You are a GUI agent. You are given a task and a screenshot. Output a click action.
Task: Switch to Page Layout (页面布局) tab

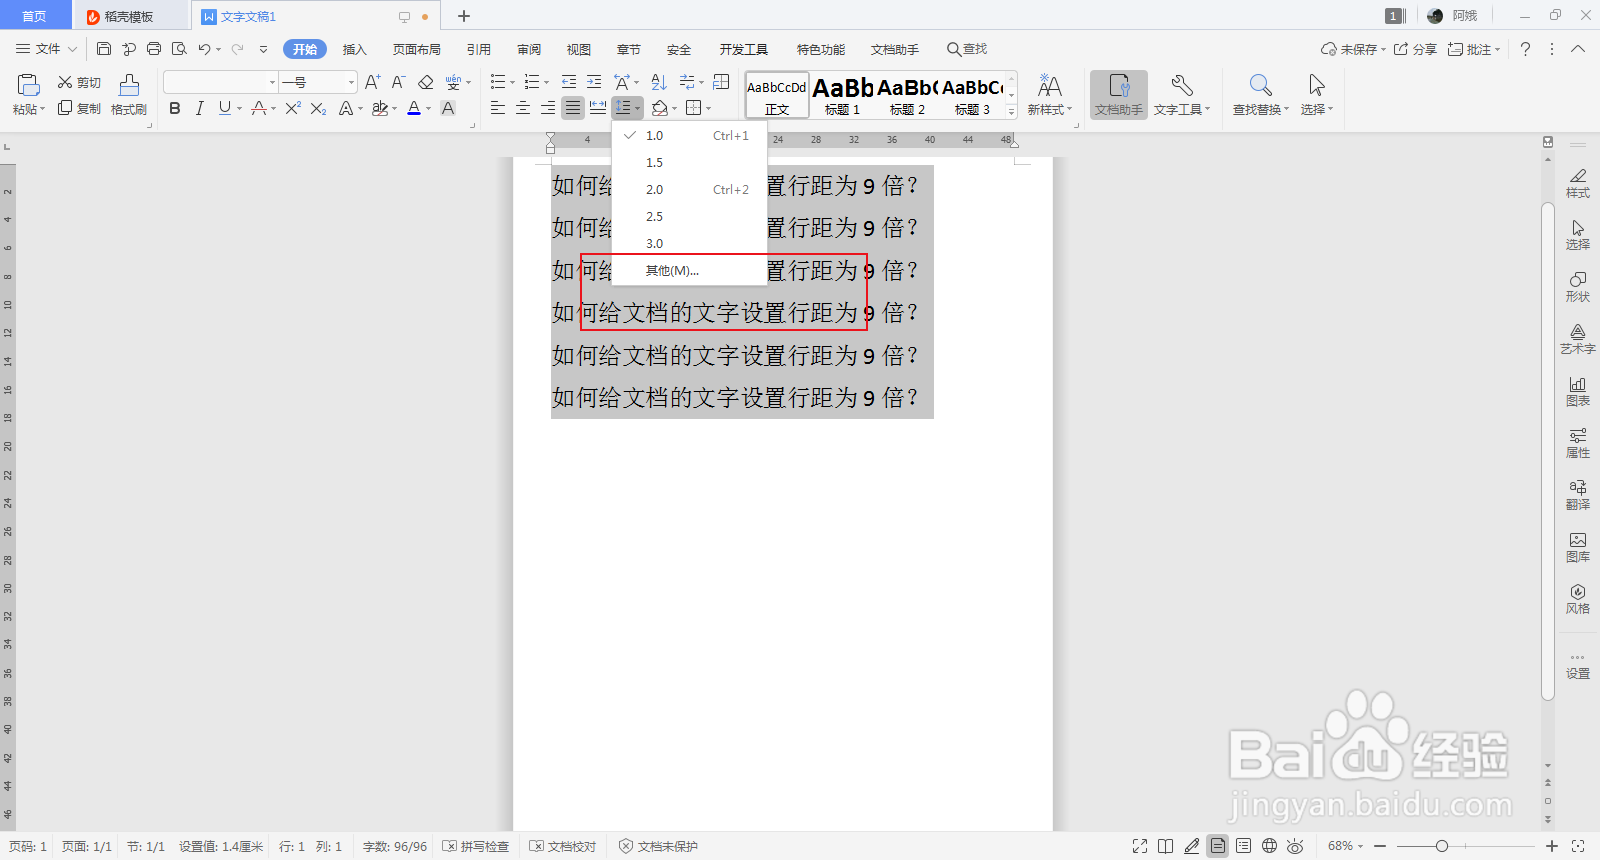417,49
